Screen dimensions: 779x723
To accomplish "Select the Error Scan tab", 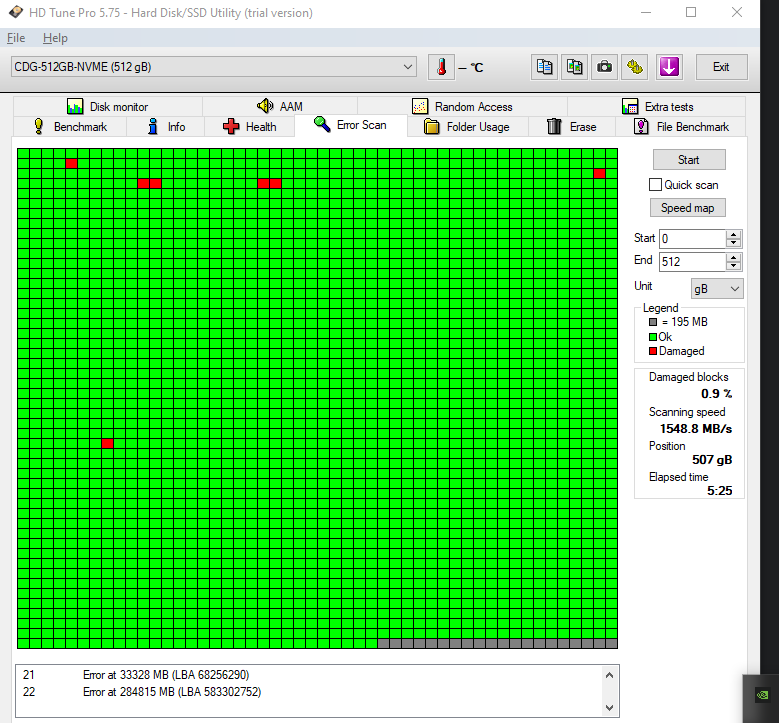I will (350, 125).
